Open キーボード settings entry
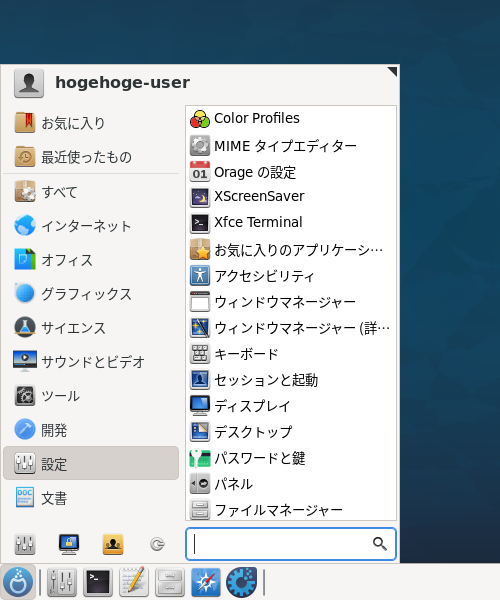500x600 pixels. click(x=291, y=354)
